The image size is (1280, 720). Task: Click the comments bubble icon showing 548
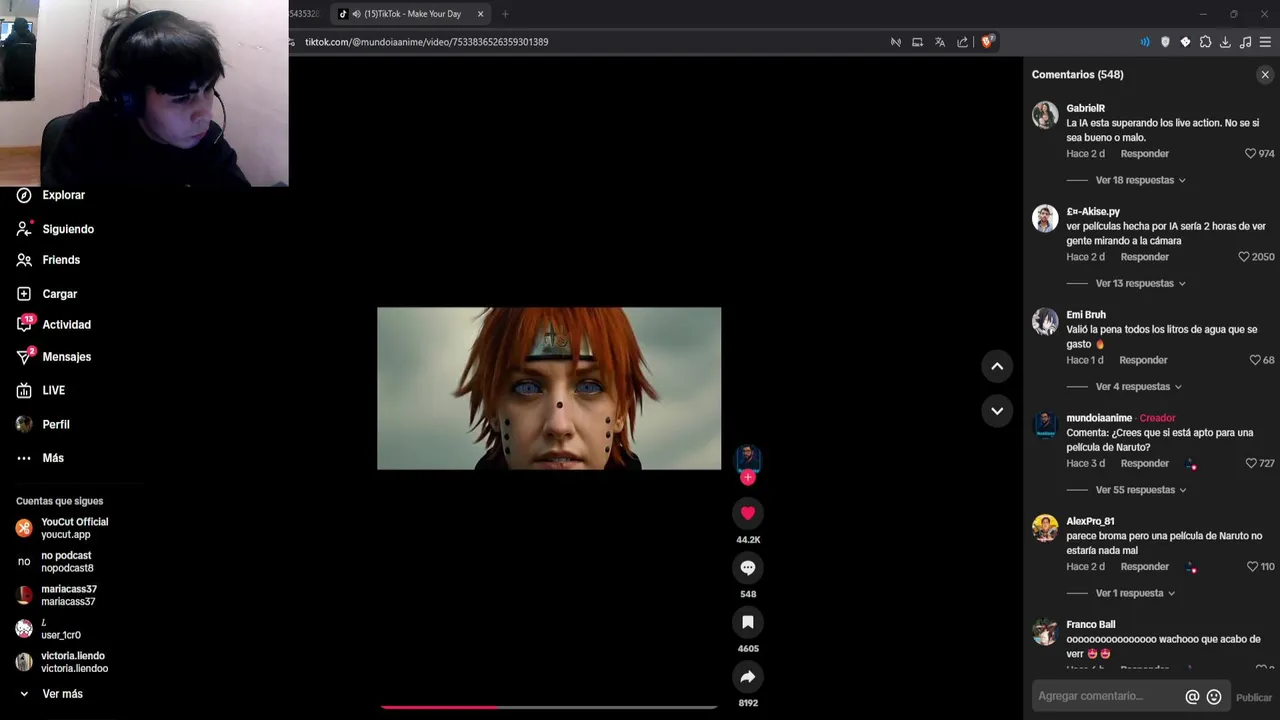click(747, 568)
